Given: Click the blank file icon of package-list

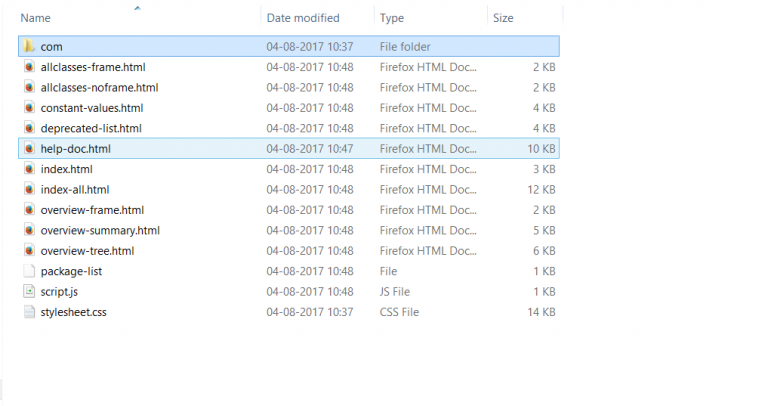Looking at the screenshot, I should coord(29,271).
